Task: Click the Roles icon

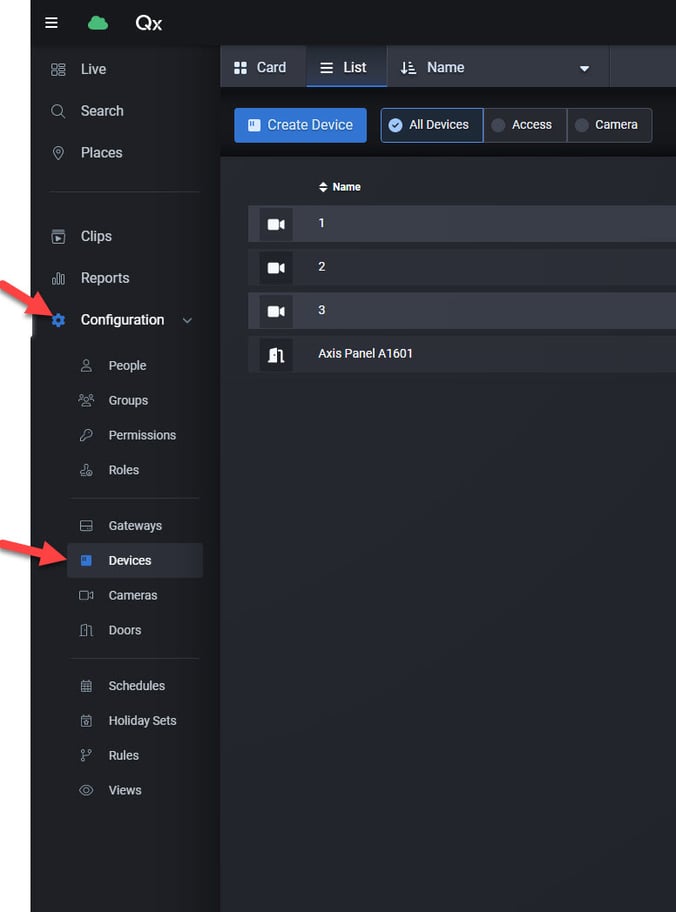Action: click(86, 470)
